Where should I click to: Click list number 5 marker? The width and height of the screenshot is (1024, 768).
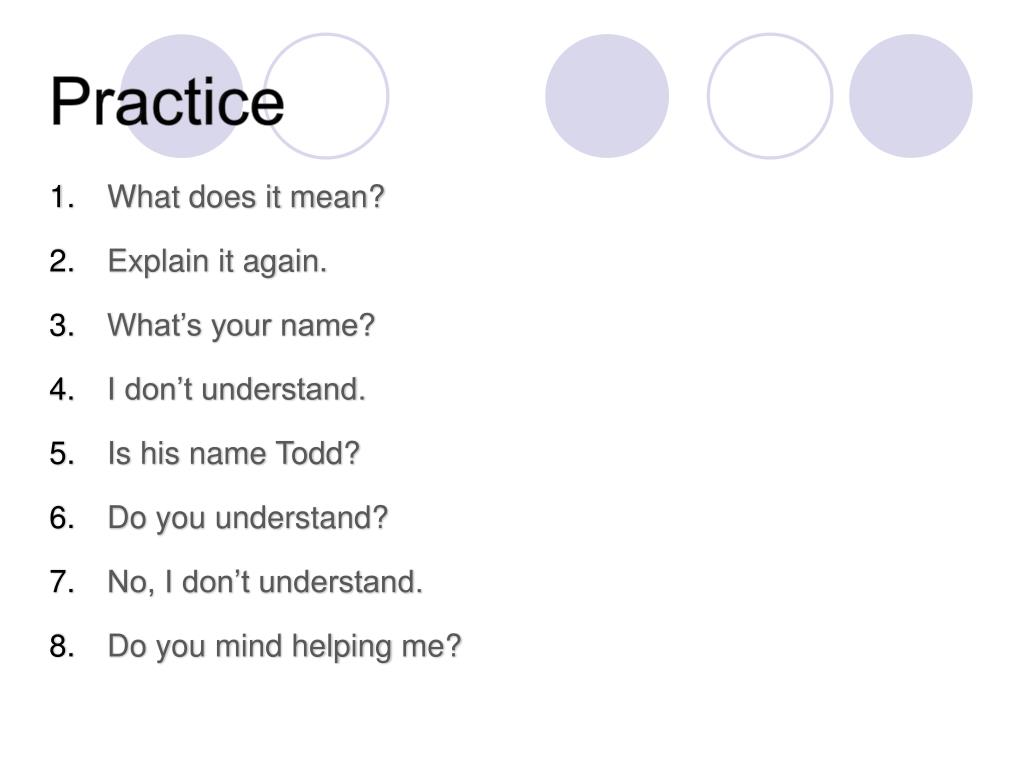click(62, 454)
